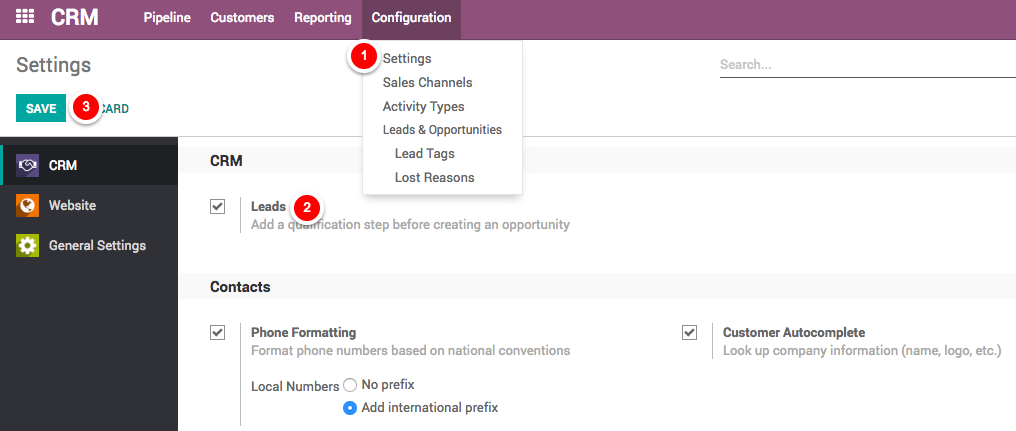Focus the settings Search field

pyautogui.click(x=866, y=65)
